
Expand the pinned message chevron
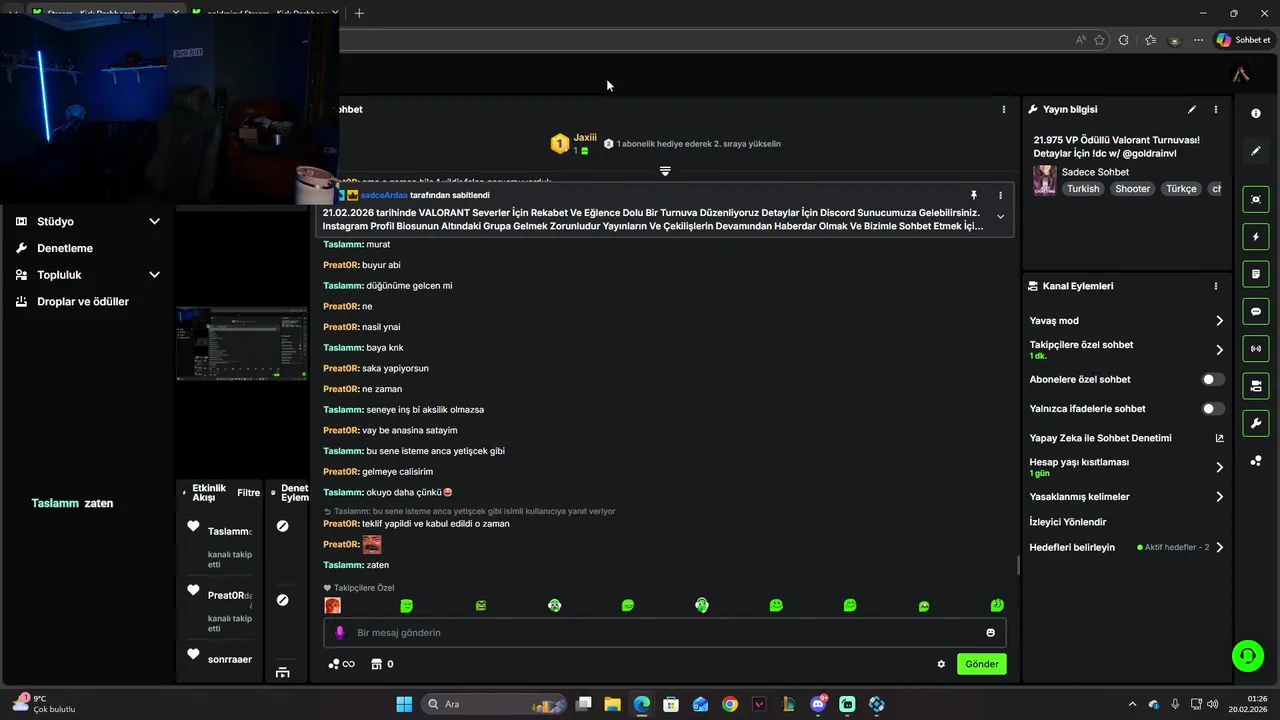click(x=1000, y=217)
